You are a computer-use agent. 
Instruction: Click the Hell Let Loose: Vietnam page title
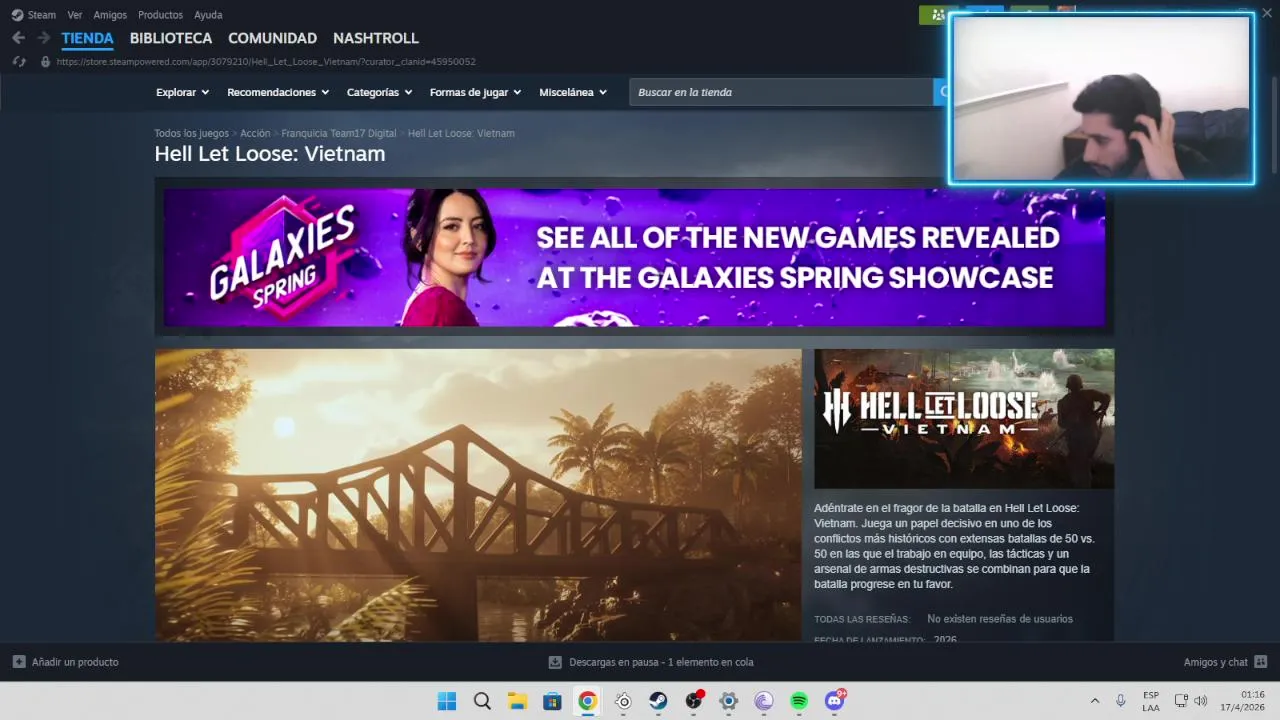coord(270,153)
